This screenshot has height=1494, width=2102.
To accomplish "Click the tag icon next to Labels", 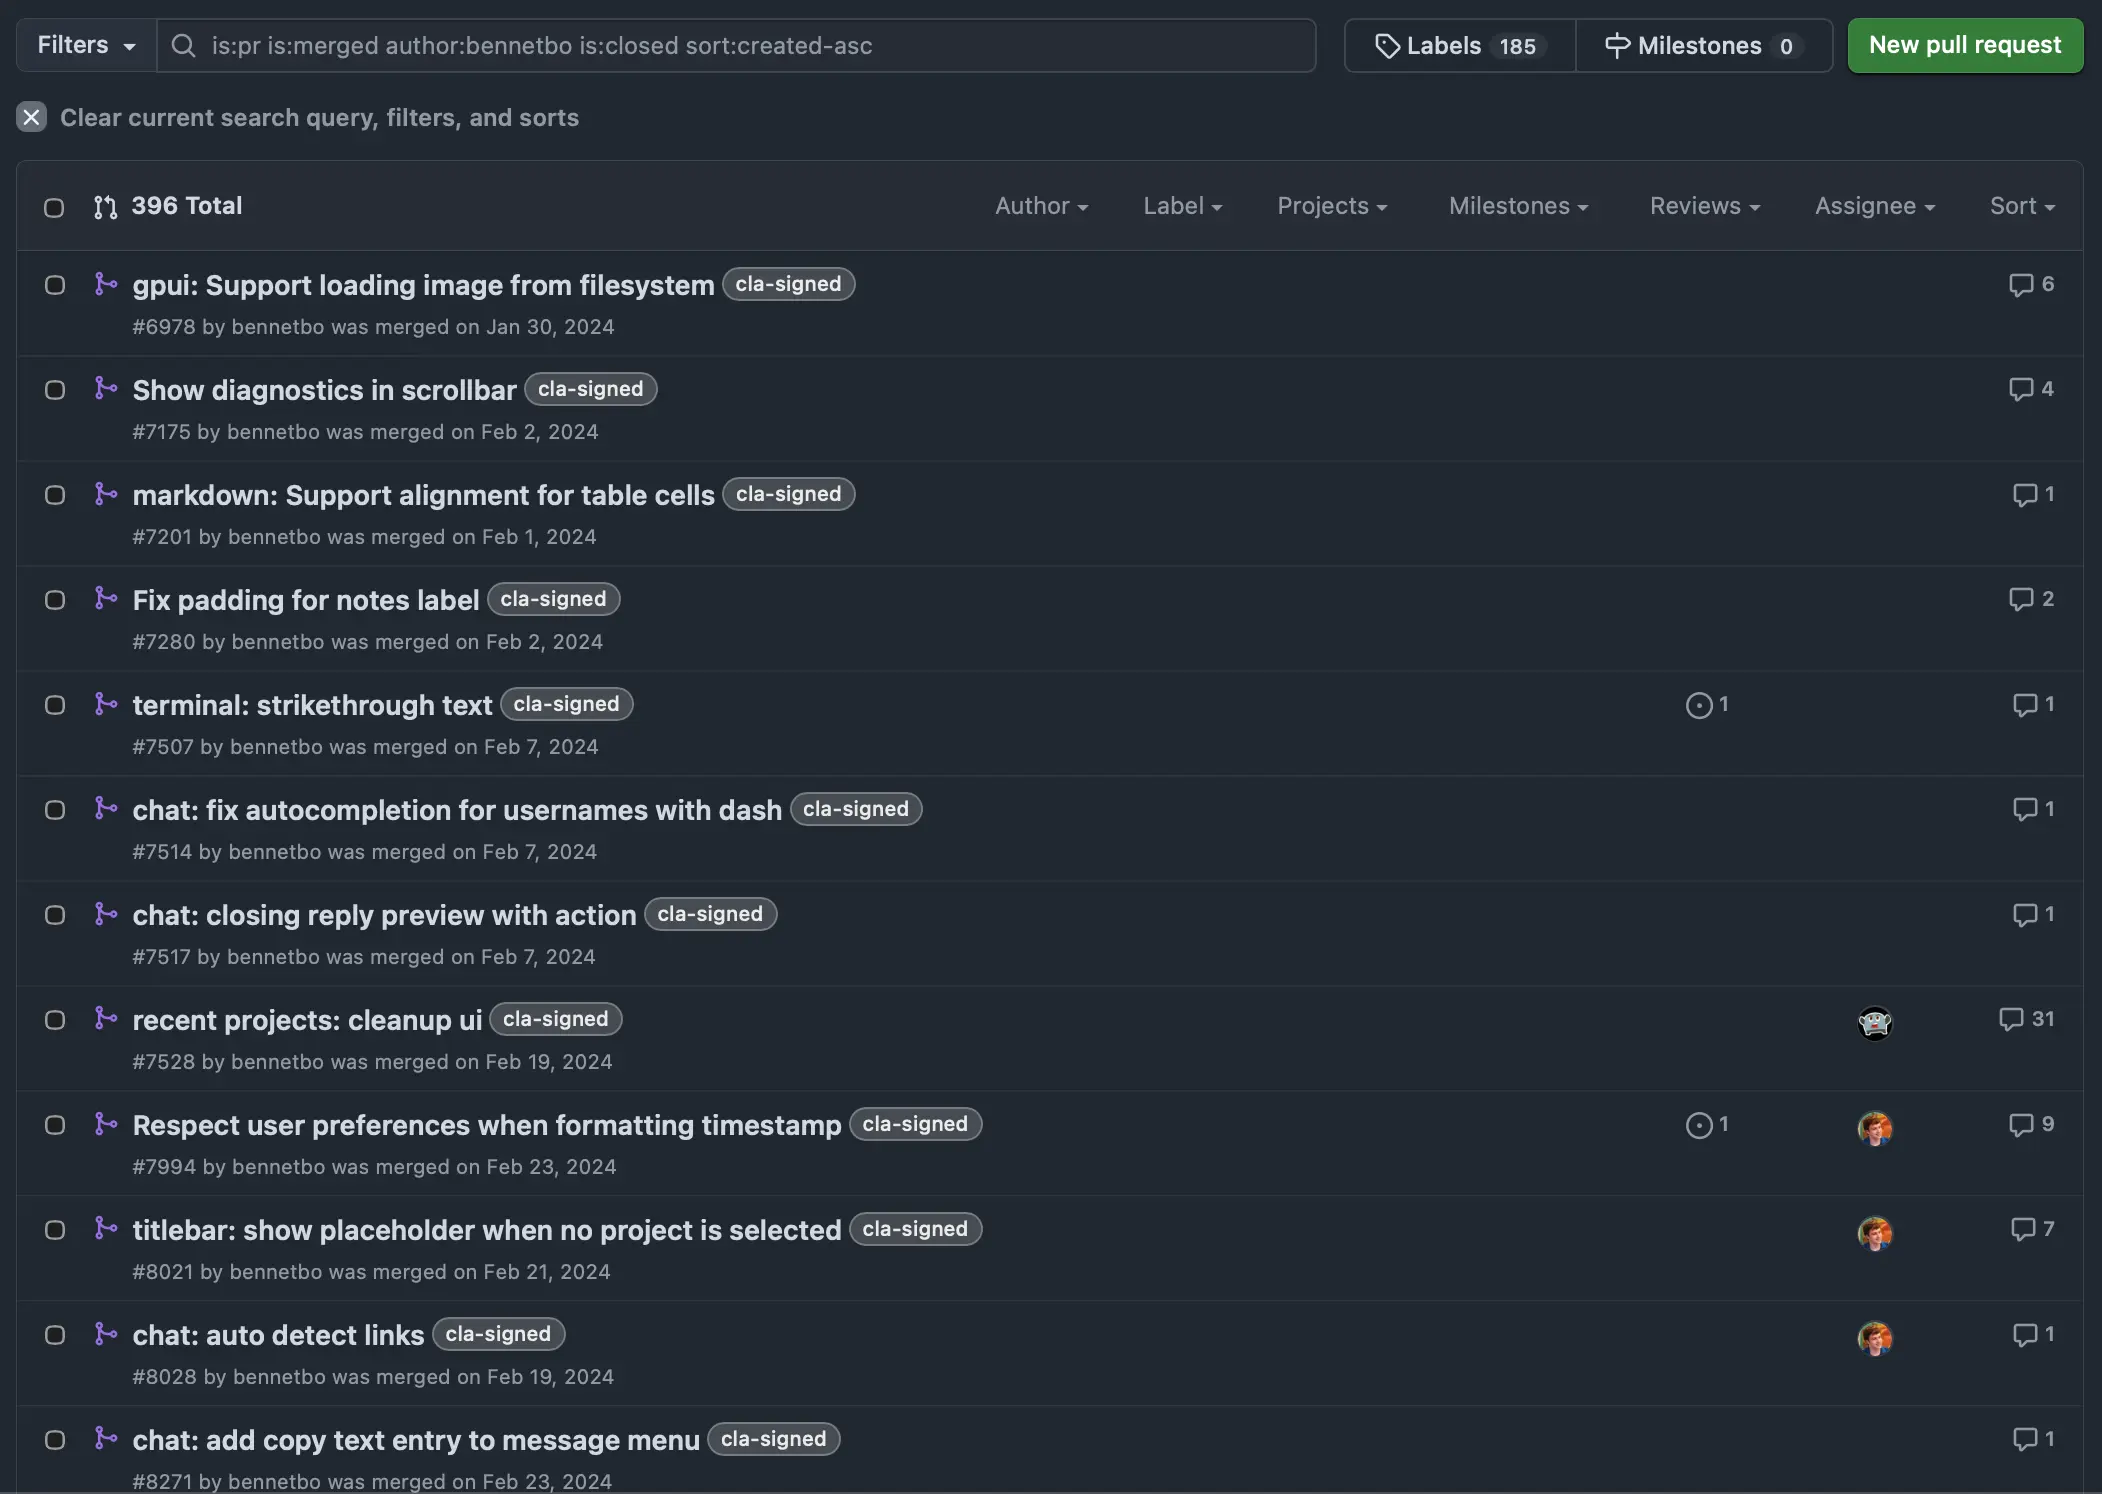I will click(1388, 45).
